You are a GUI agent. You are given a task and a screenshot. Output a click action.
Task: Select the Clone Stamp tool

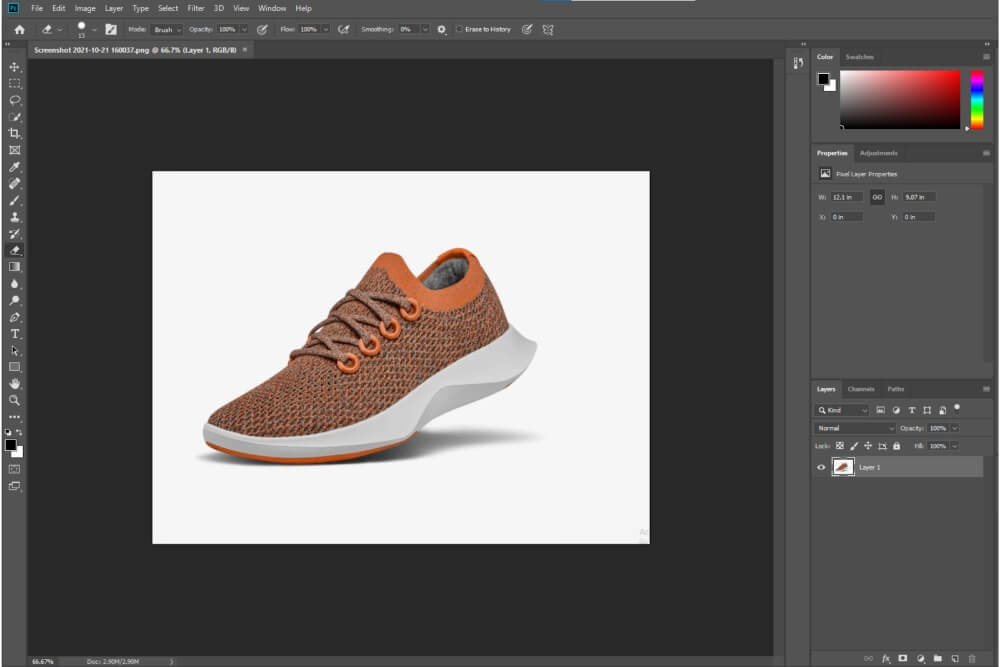coord(15,217)
